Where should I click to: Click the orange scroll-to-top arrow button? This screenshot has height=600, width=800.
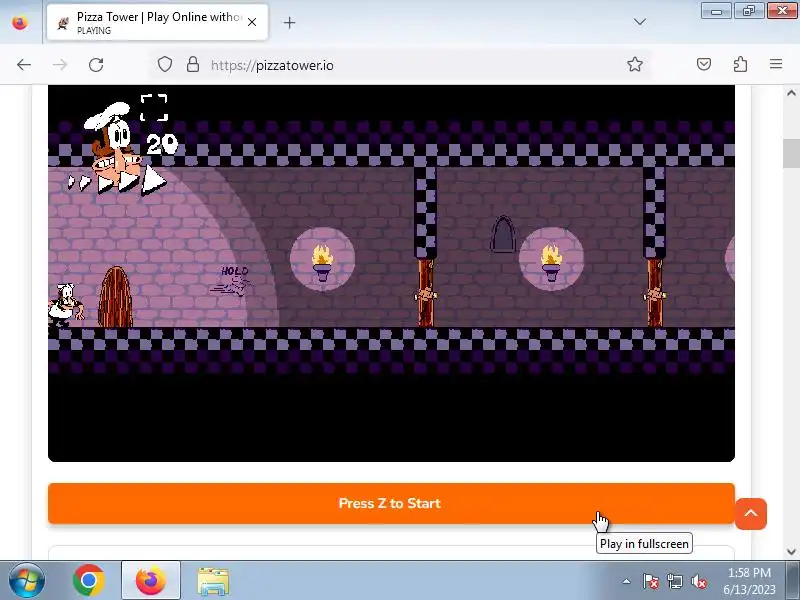[751, 514]
